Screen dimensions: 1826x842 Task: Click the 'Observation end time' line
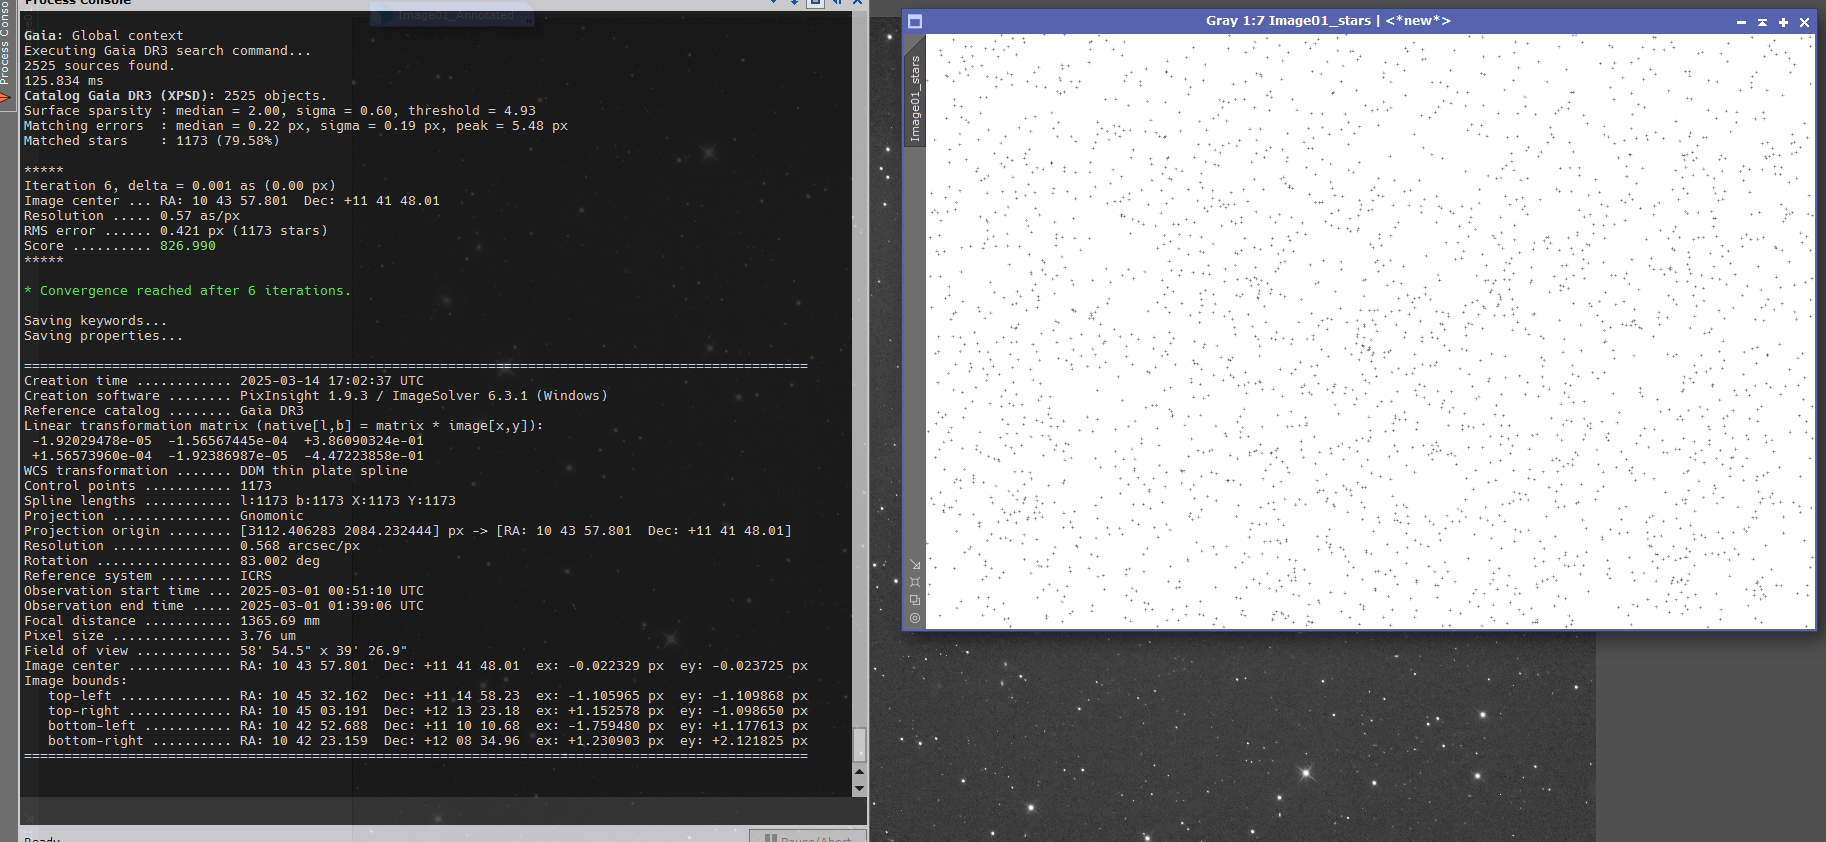point(223,606)
